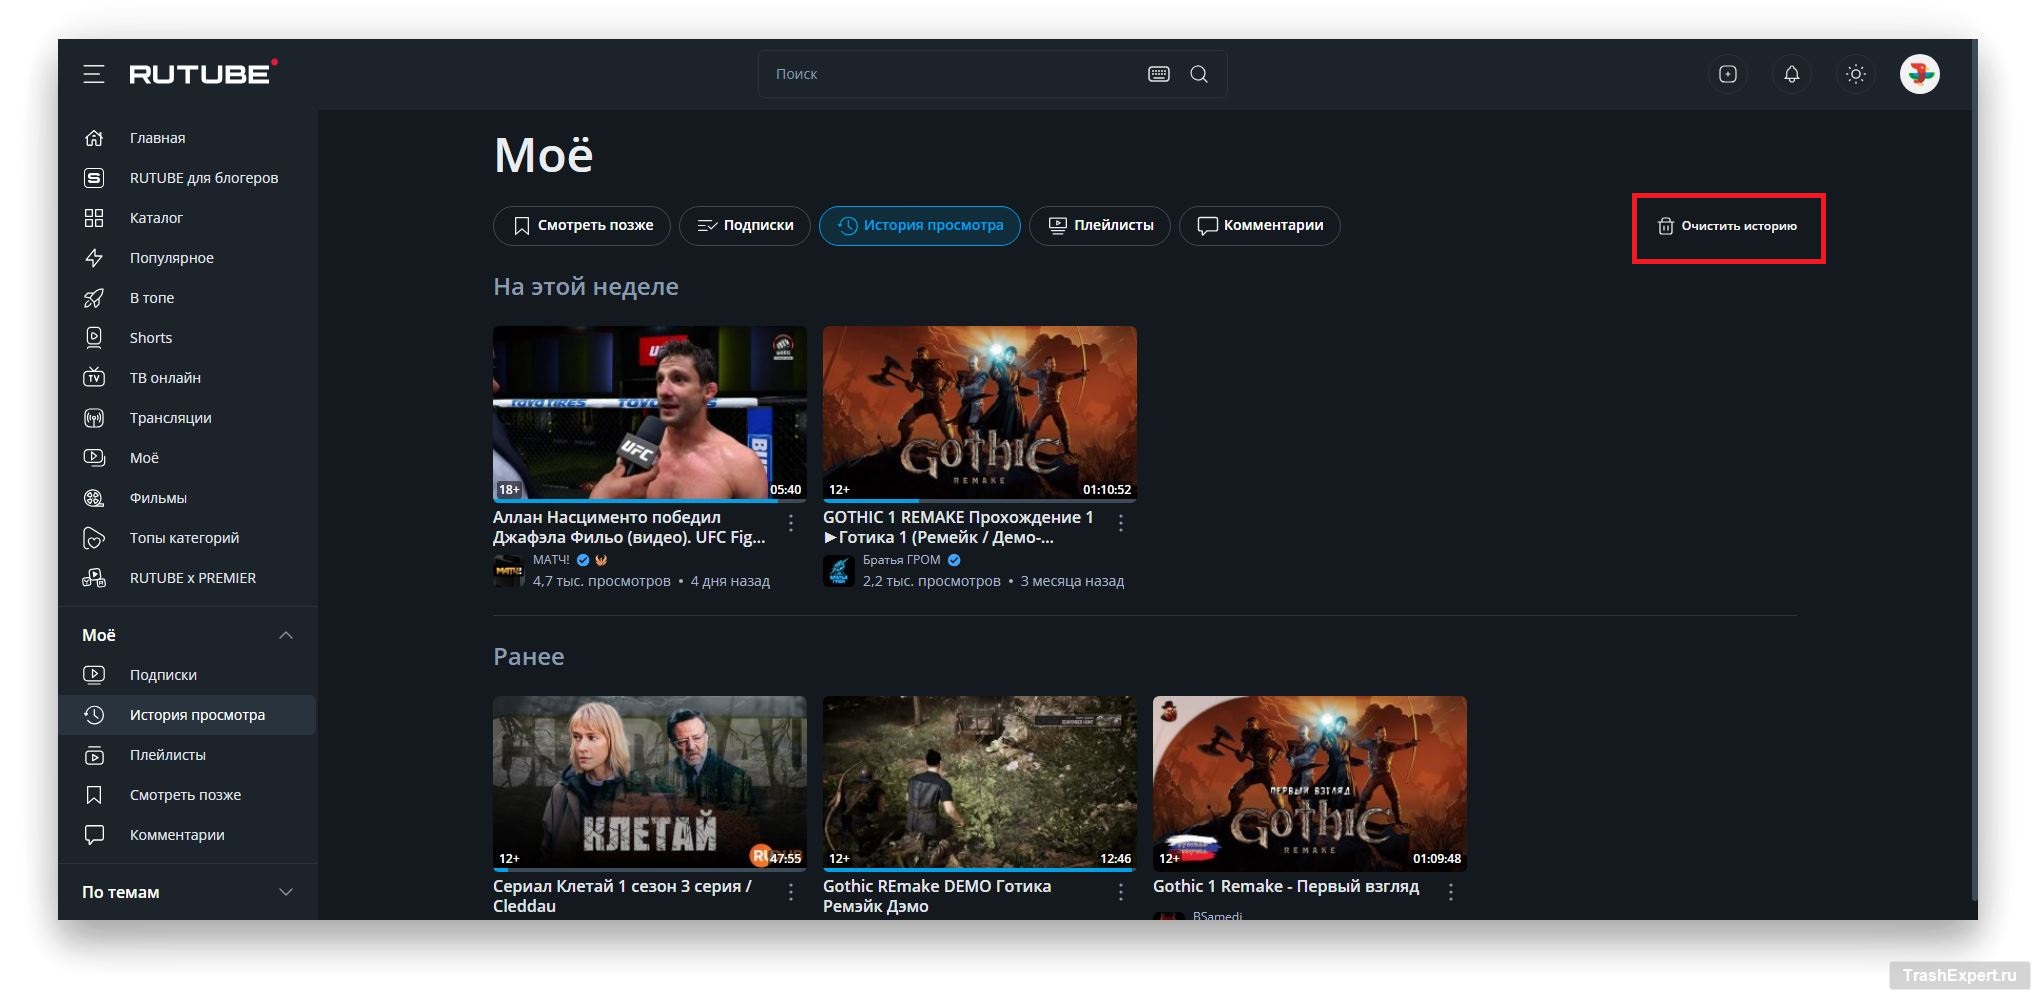Open the Братья ГРОМ channel link

click(x=901, y=560)
